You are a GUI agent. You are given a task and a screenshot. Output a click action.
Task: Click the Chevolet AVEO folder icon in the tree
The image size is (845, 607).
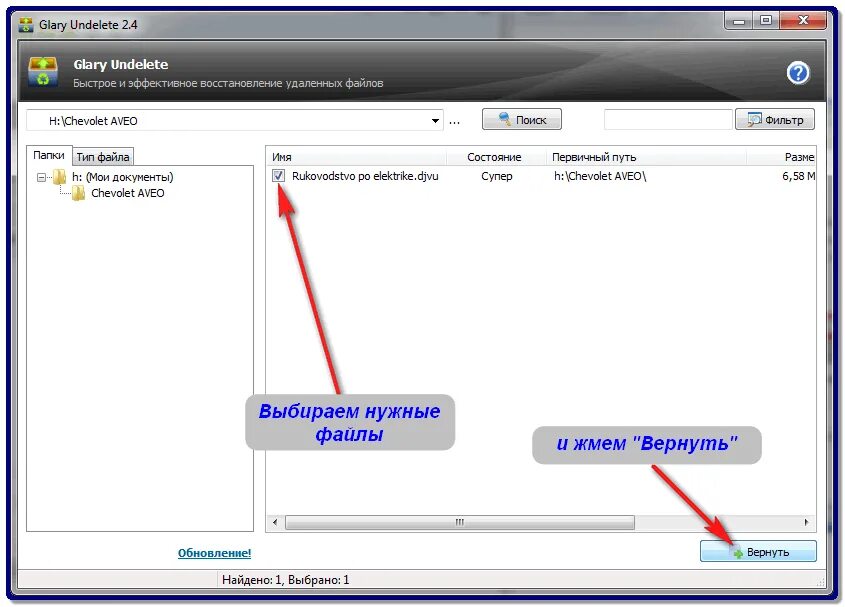(79, 193)
